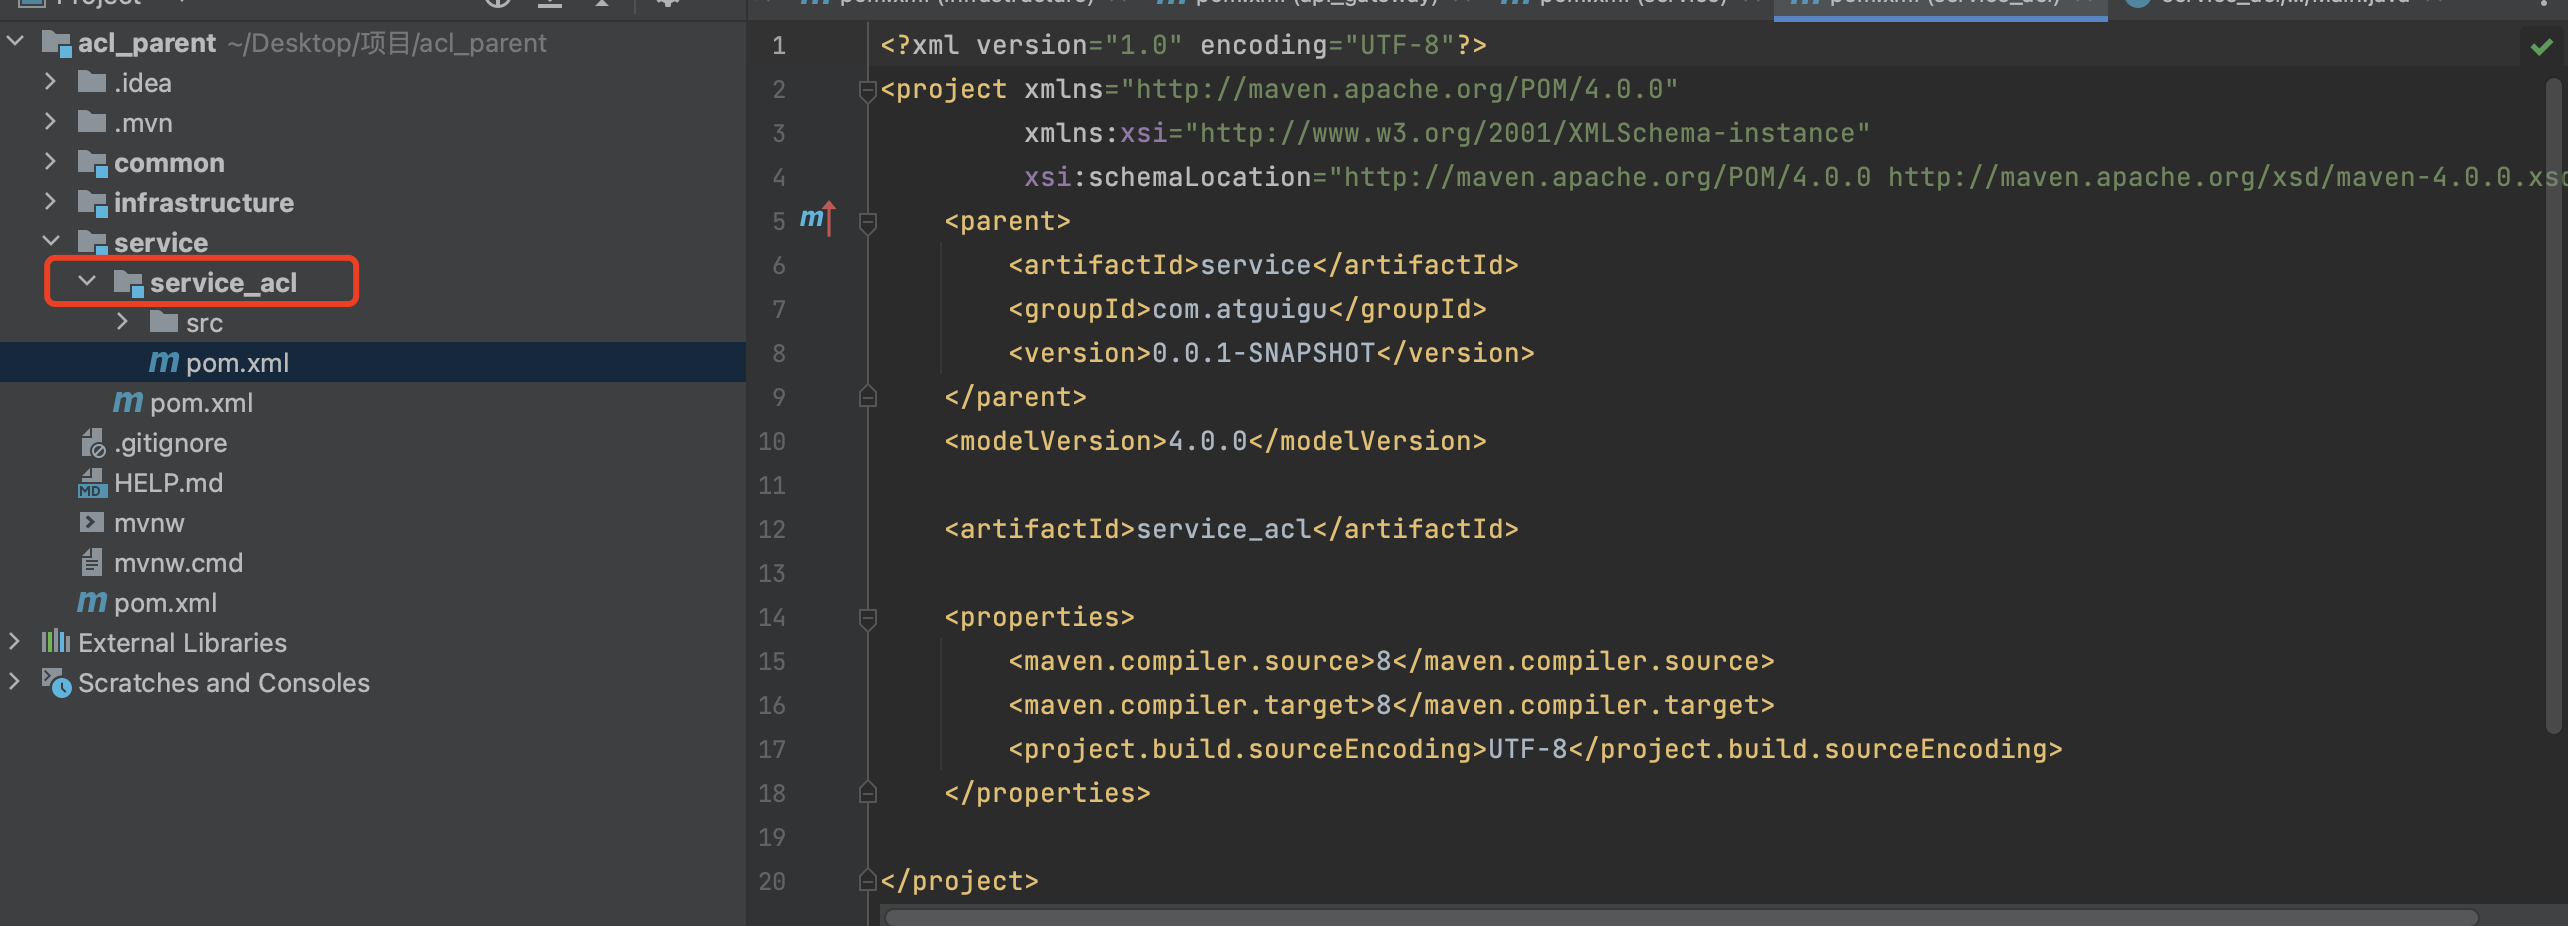Expand the .idea folder
This screenshot has width=2568, height=926.
pos(51,82)
